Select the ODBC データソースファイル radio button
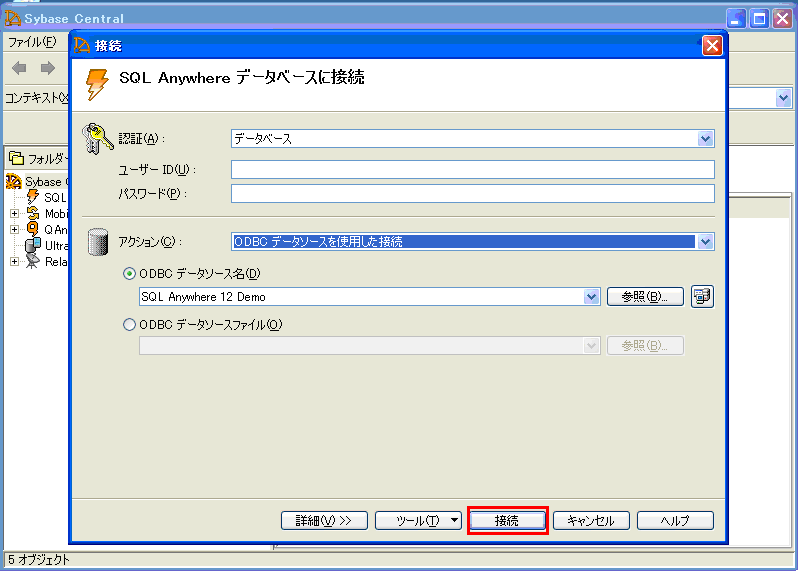The height and width of the screenshot is (571, 798). (x=129, y=324)
